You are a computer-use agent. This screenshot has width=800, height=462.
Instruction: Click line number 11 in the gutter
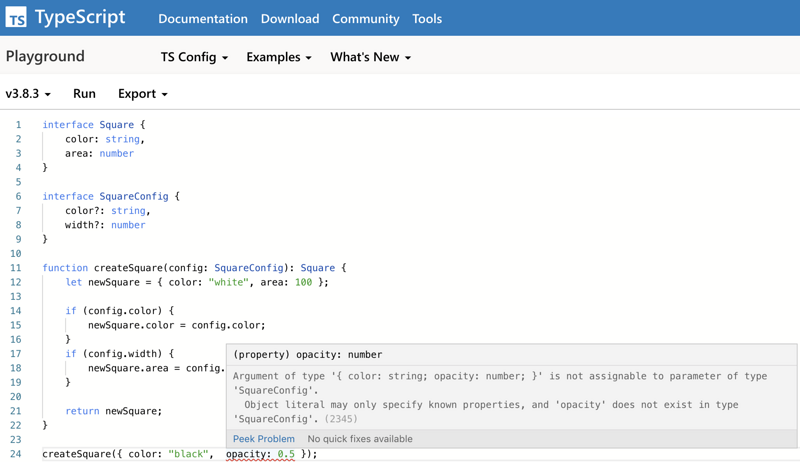[x=16, y=268]
